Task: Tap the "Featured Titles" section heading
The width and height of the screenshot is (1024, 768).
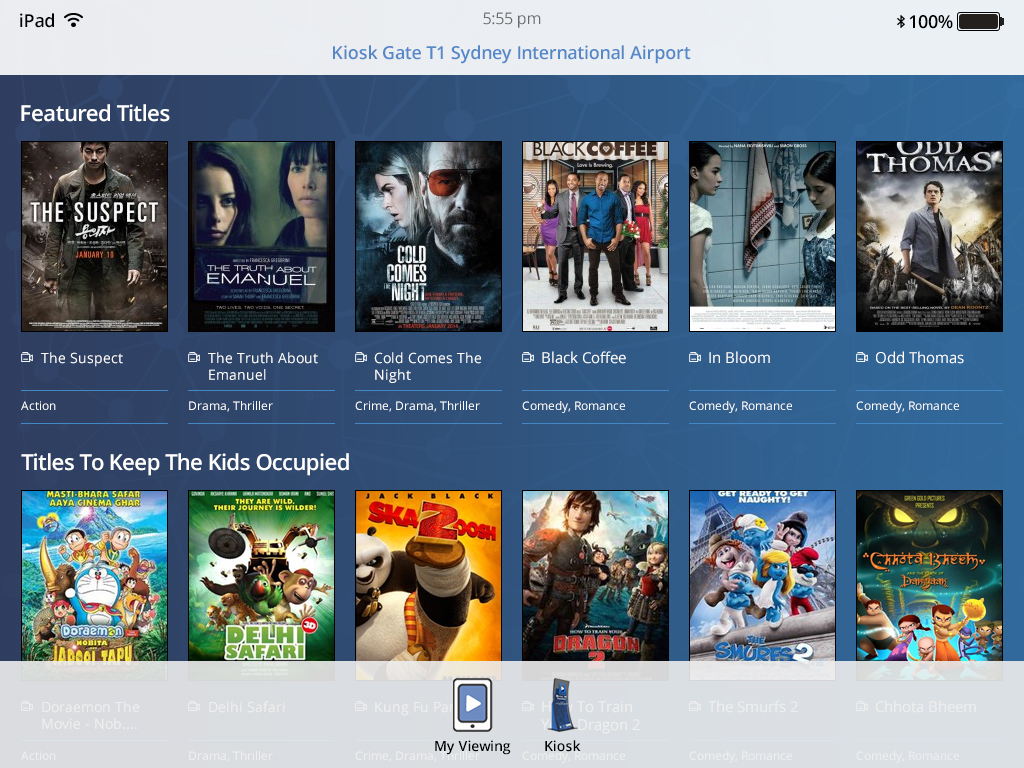Action: 95,114
